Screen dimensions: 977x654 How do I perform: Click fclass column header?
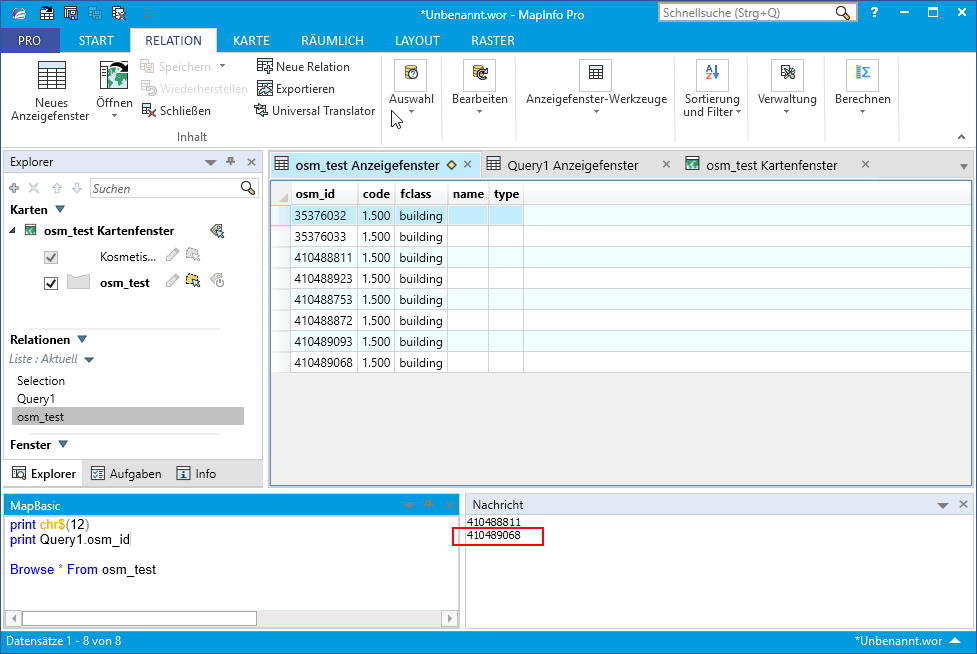tap(421, 194)
